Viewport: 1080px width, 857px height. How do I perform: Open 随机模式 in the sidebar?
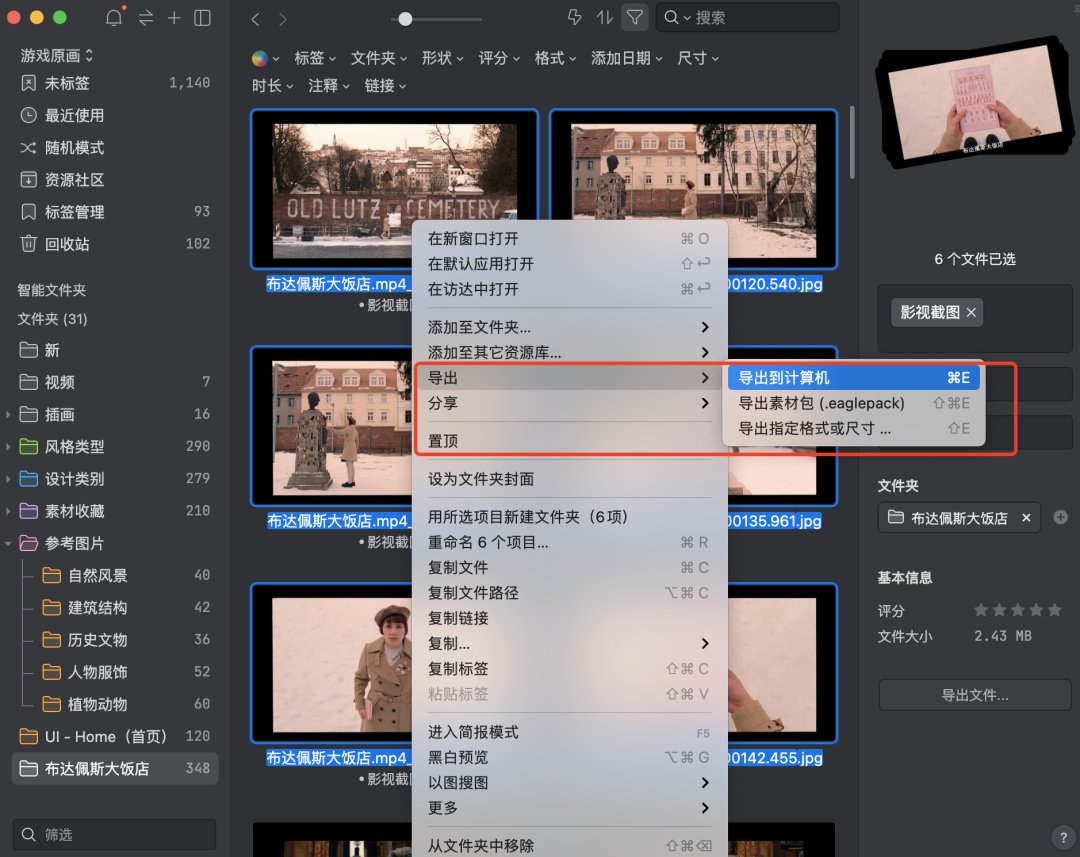point(114,147)
